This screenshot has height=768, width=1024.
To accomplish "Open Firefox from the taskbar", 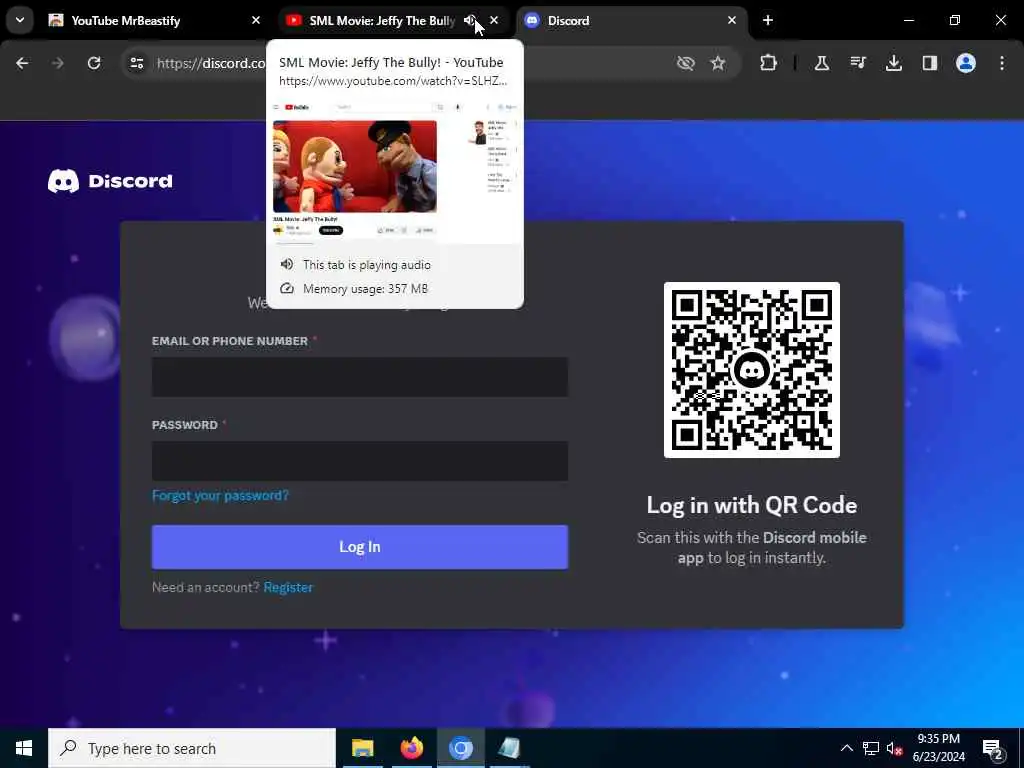I will coord(411,748).
